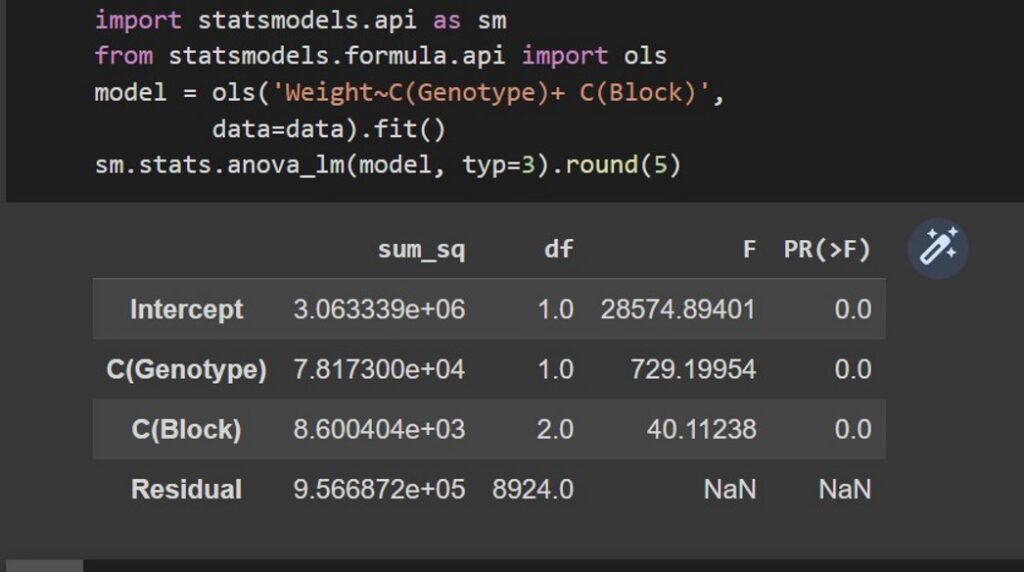Click the C(Genotype) sum_sq value 7.817300e+04
This screenshot has width=1024, height=572.
pyautogui.click(x=379, y=370)
